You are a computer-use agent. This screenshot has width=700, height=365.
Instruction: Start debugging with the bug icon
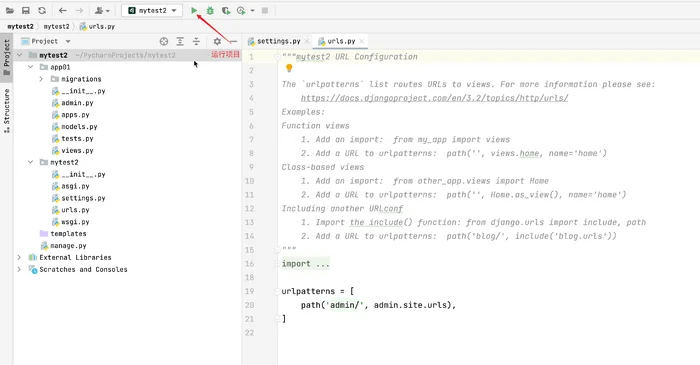click(210, 10)
